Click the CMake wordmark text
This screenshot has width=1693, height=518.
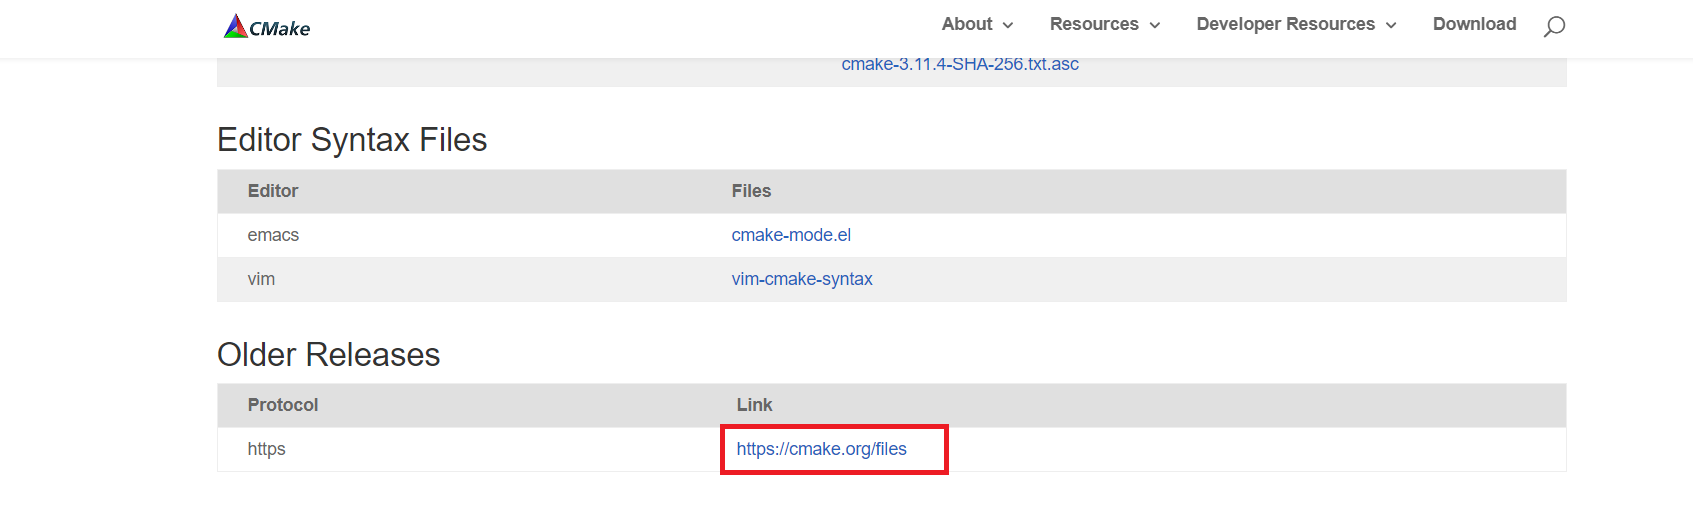tap(280, 29)
